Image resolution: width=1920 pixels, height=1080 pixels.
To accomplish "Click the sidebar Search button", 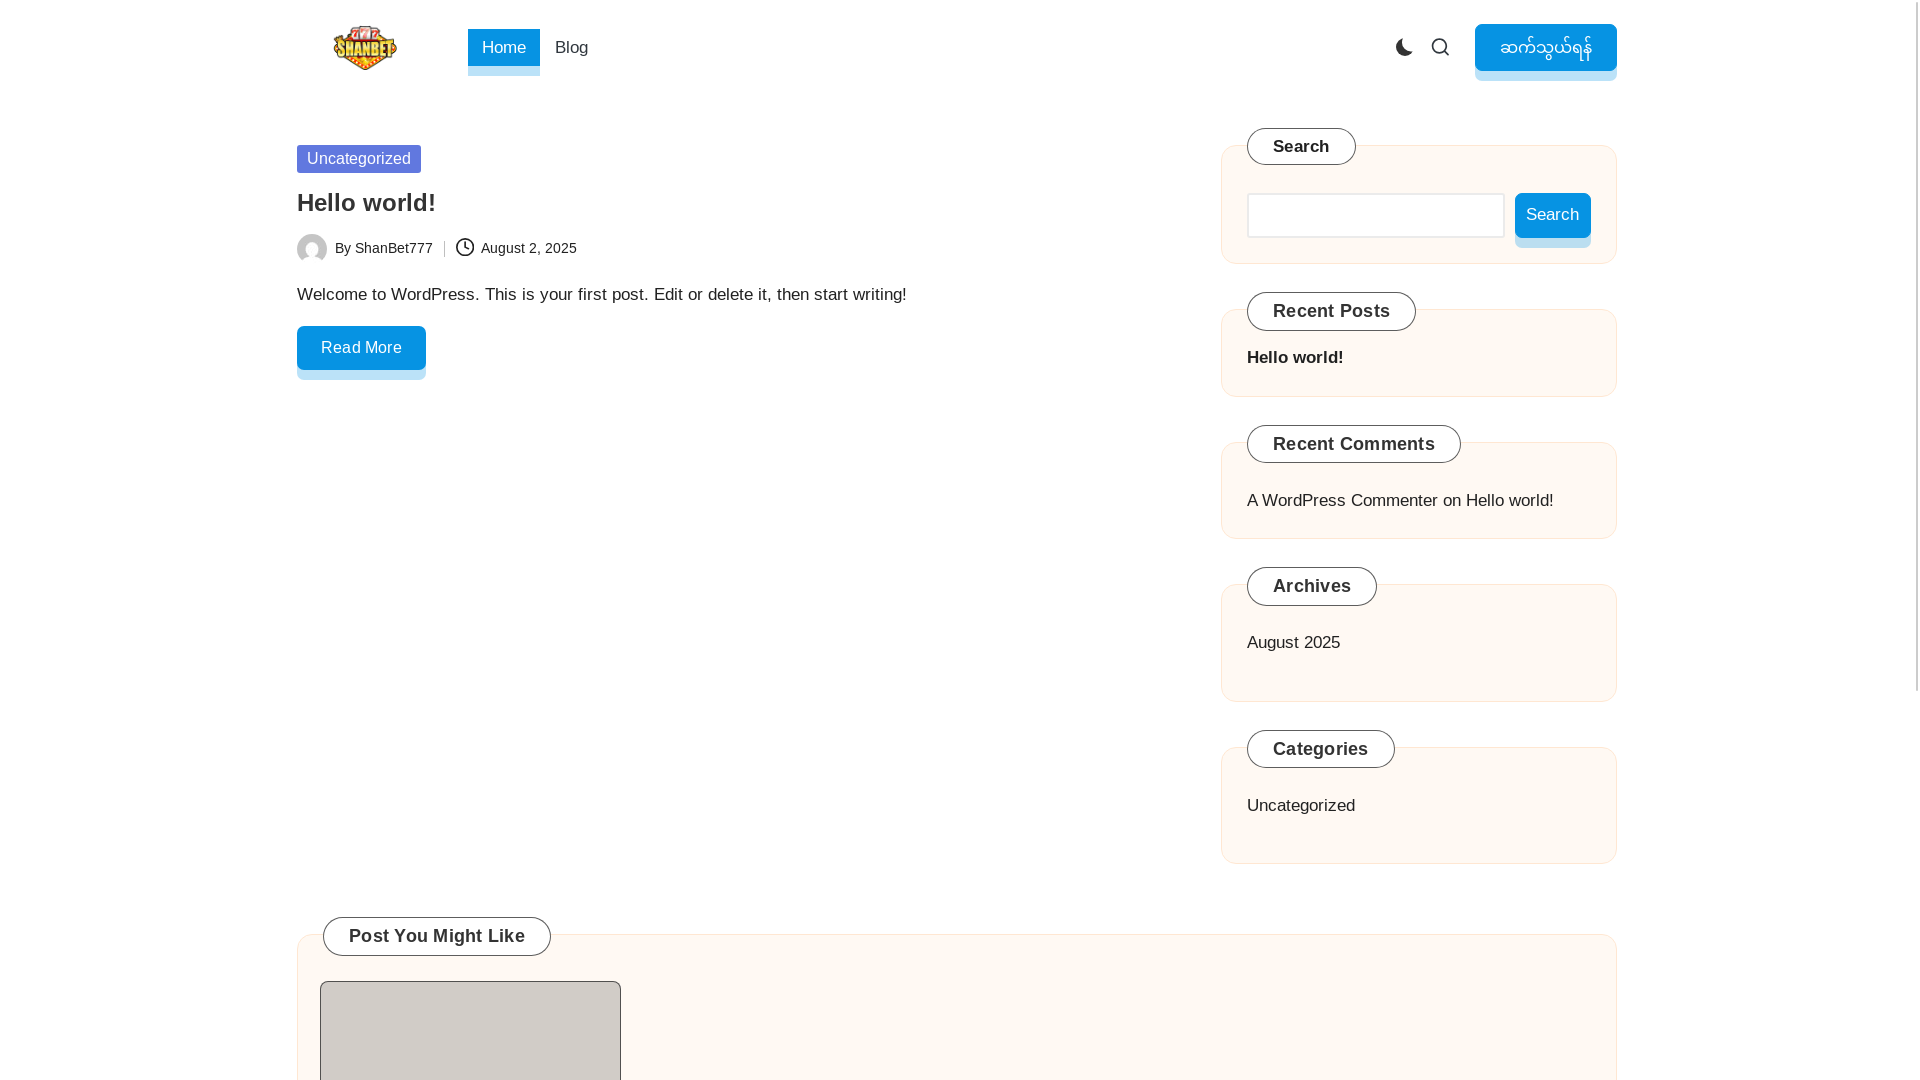I will pyautogui.click(x=1552, y=215).
